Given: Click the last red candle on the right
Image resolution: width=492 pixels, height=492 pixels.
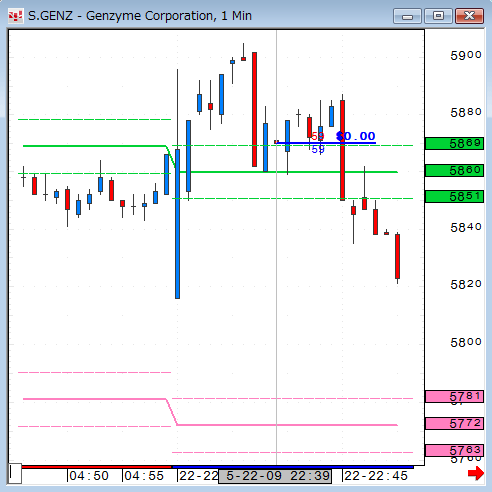Looking at the screenshot, I should [x=397, y=256].
